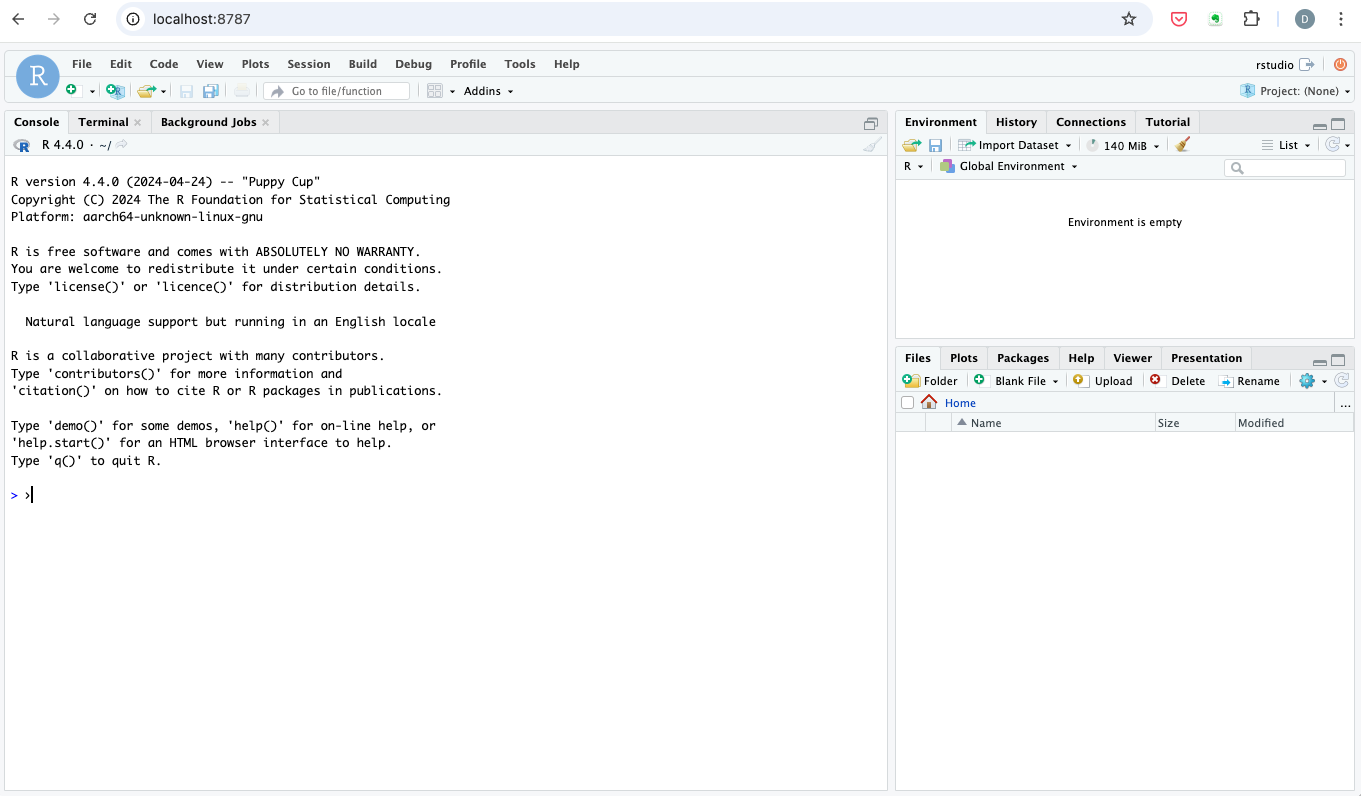Open the Tools menu
Image resolution: width=1361 pixels, height=796 pixels.
tap(520, 64)
